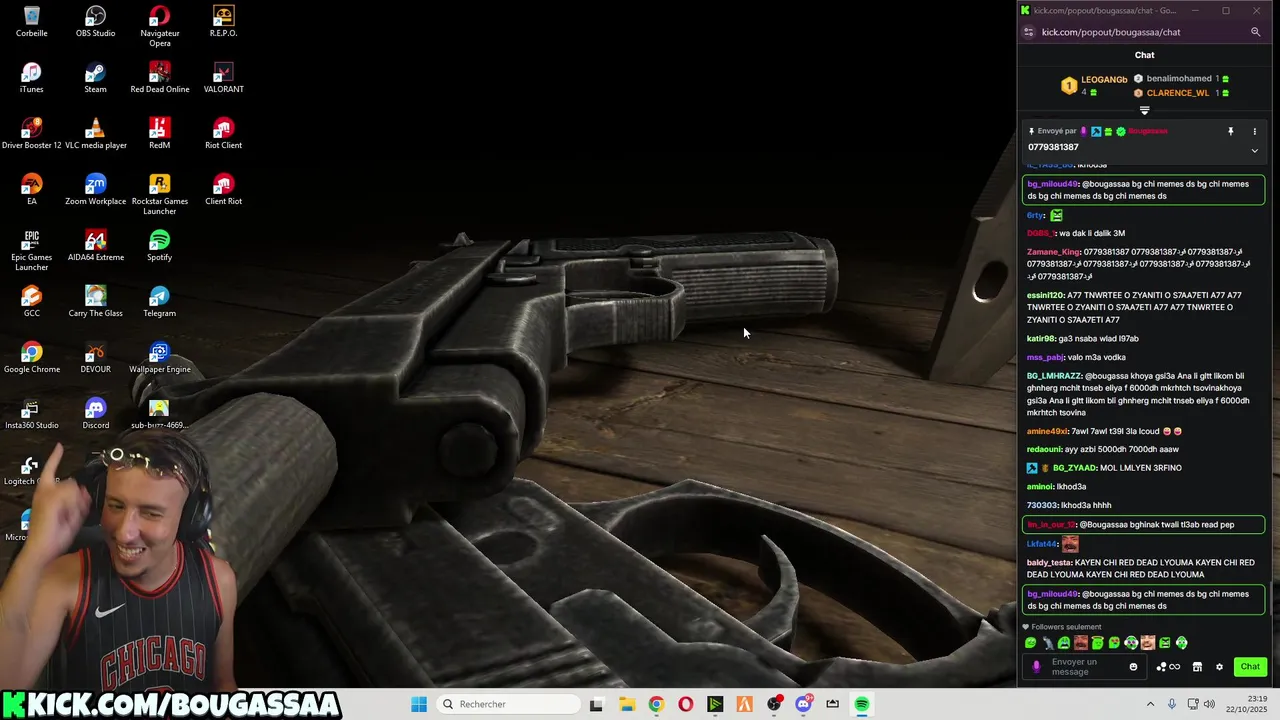Open the Corbeille recycle bin icon
1280x720 pixels.
32,21
